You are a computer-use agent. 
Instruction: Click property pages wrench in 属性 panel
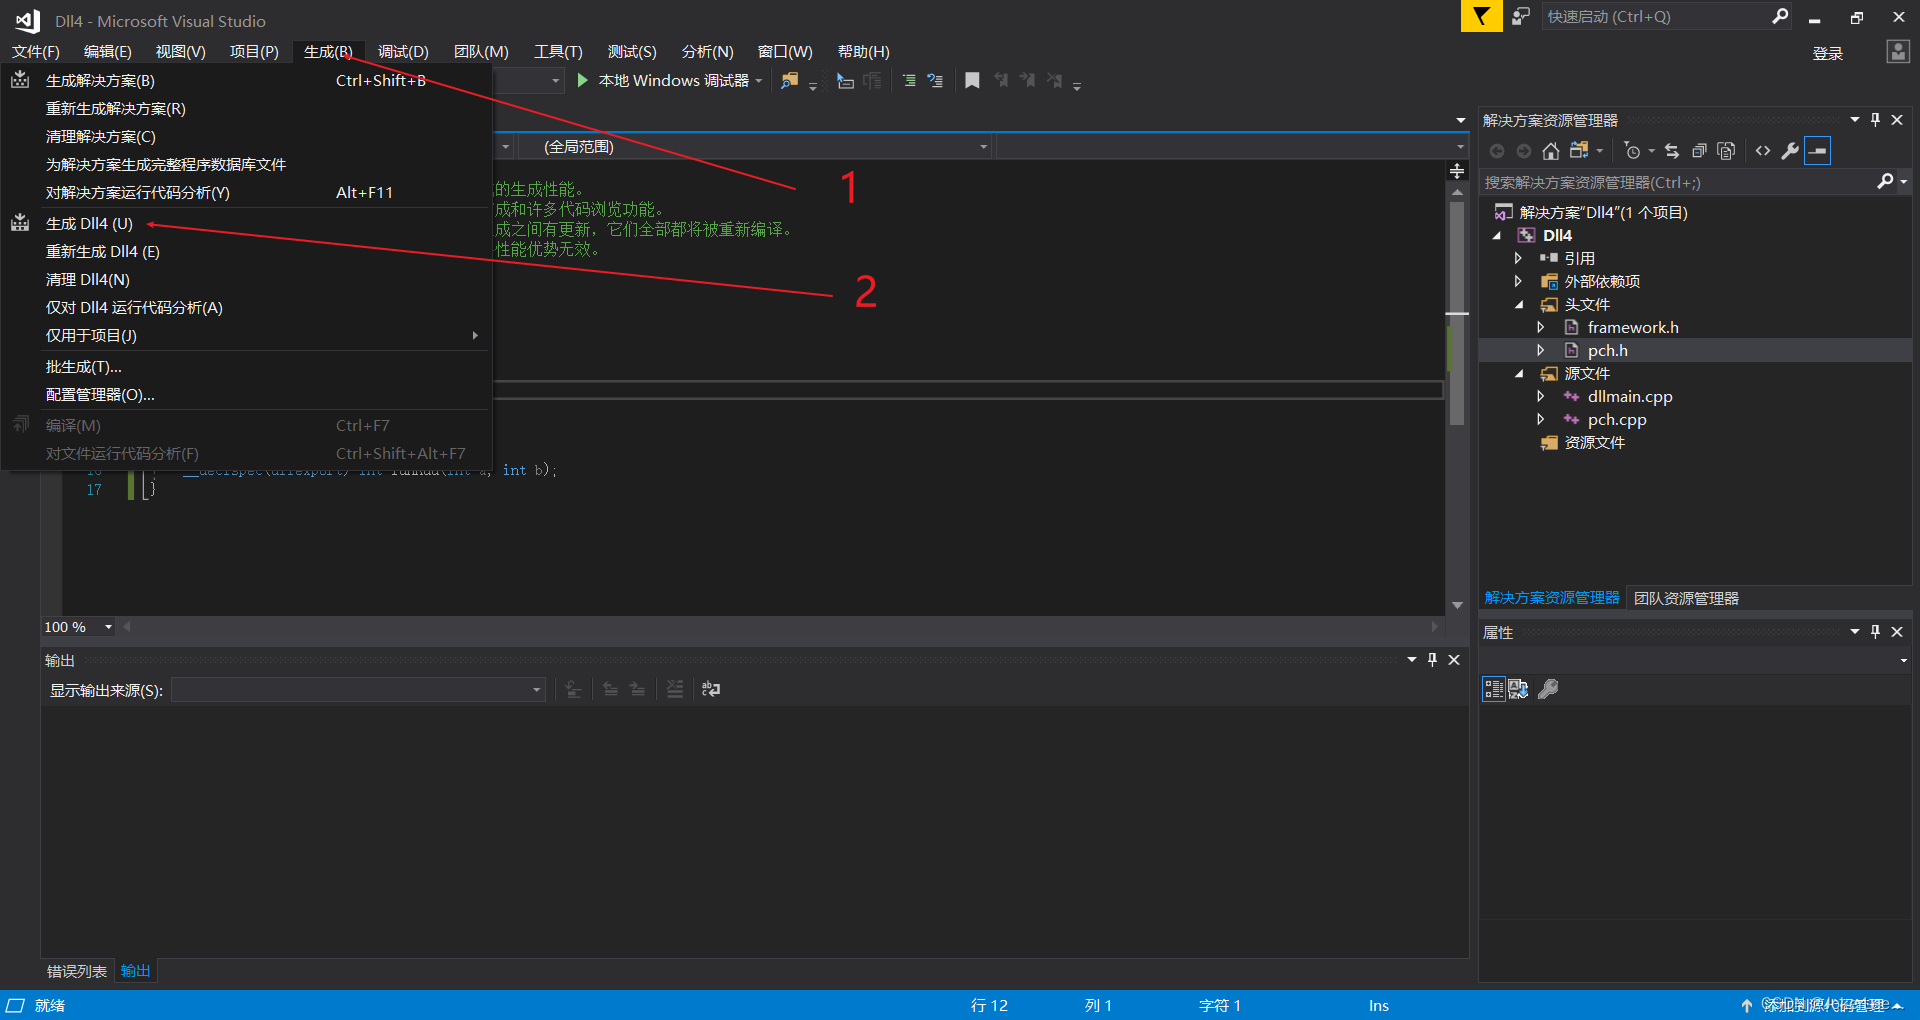1548,689
